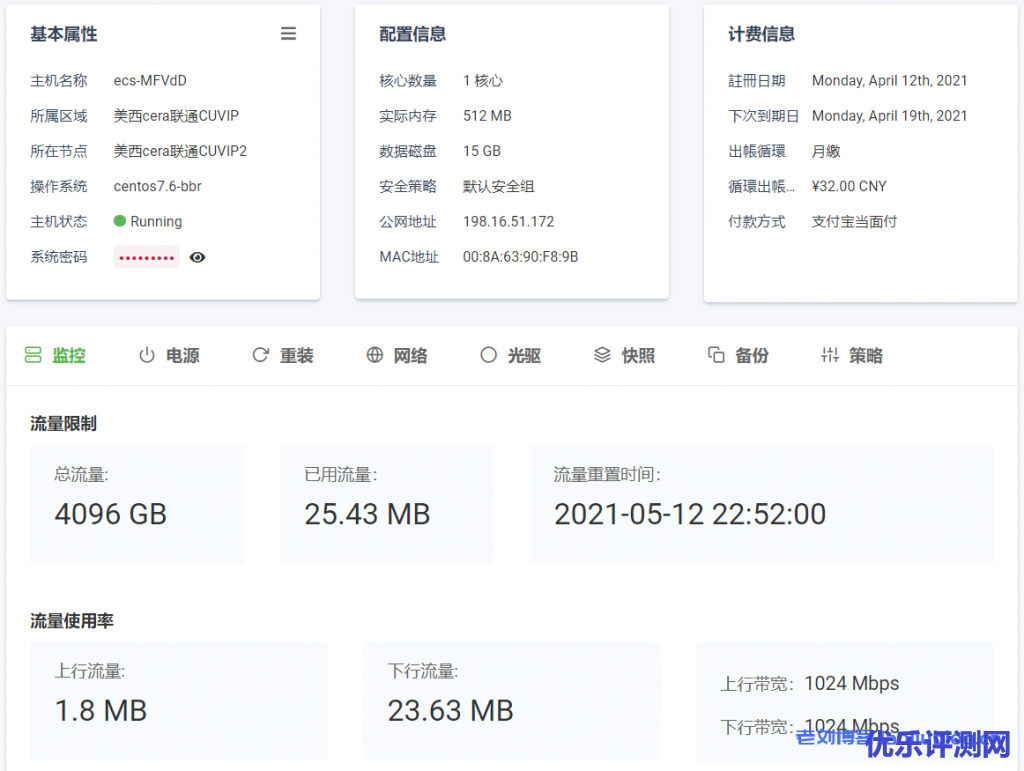Click the MAC address 00:8A:63:90:F8:9B
The width and height of the screenshot is (1024, 771).
(x=520, y=257)
